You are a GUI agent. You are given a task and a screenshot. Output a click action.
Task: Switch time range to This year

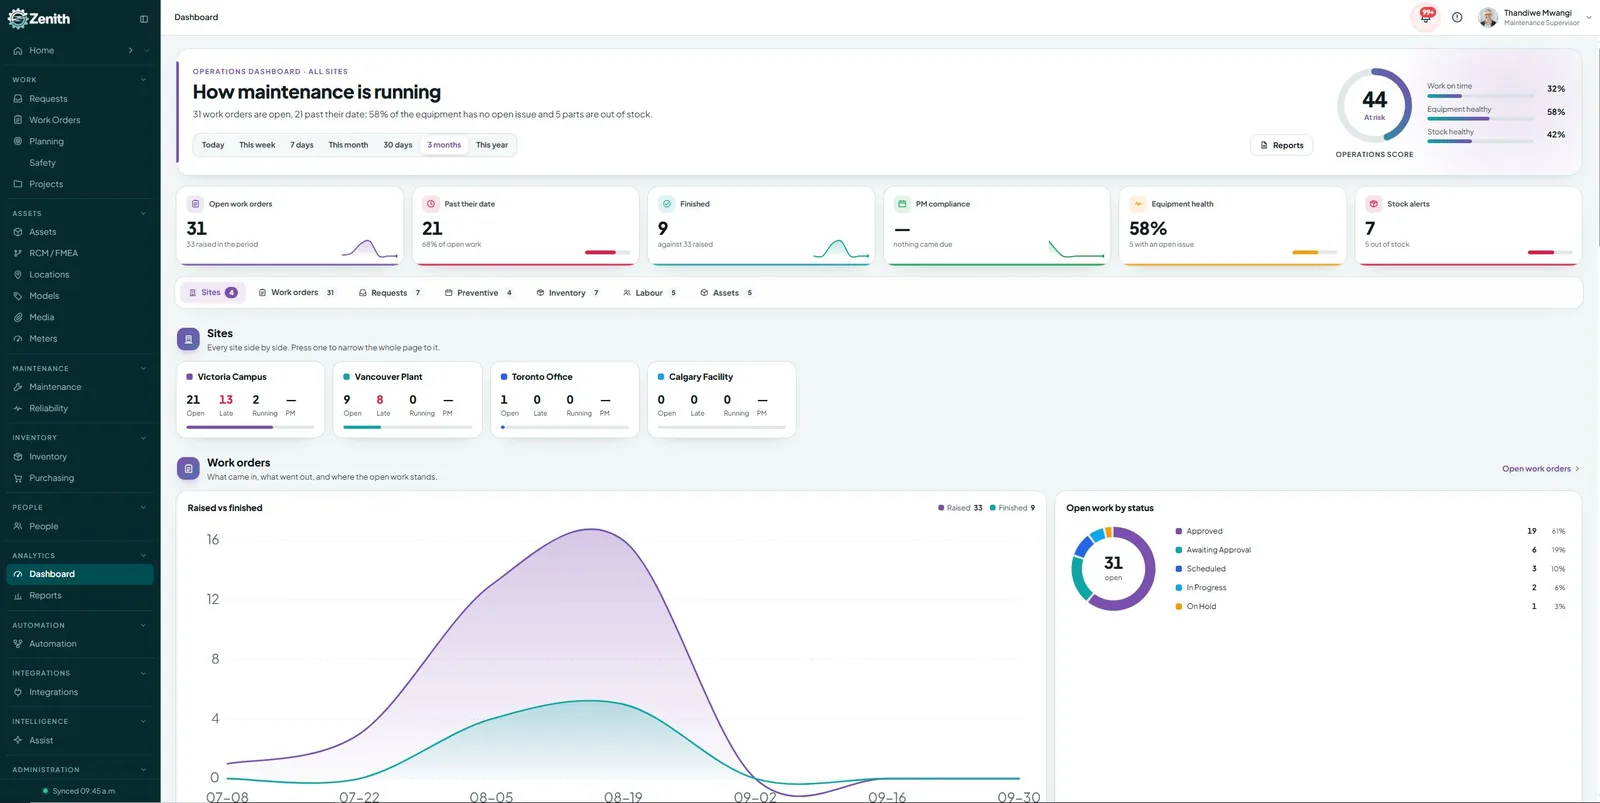coord(492,145)
